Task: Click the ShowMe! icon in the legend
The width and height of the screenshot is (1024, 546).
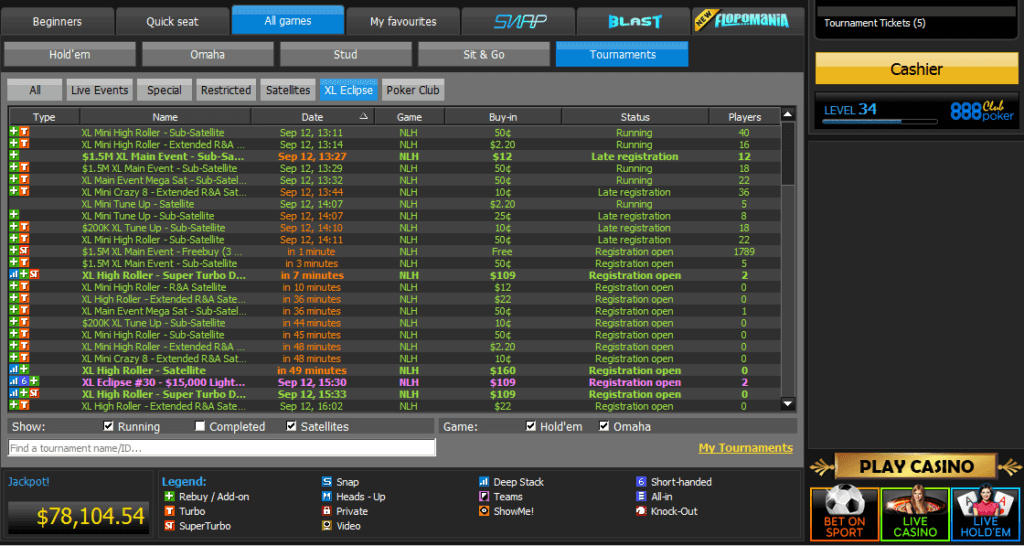Action: tap(484, 511)
